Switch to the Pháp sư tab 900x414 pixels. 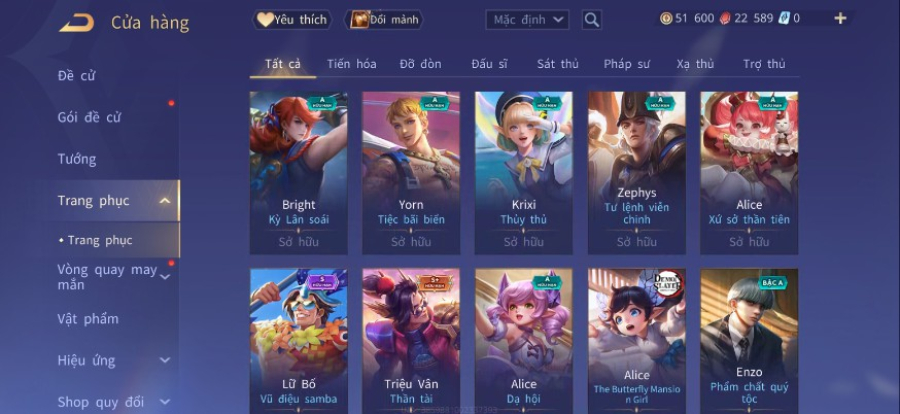[626, 64]
